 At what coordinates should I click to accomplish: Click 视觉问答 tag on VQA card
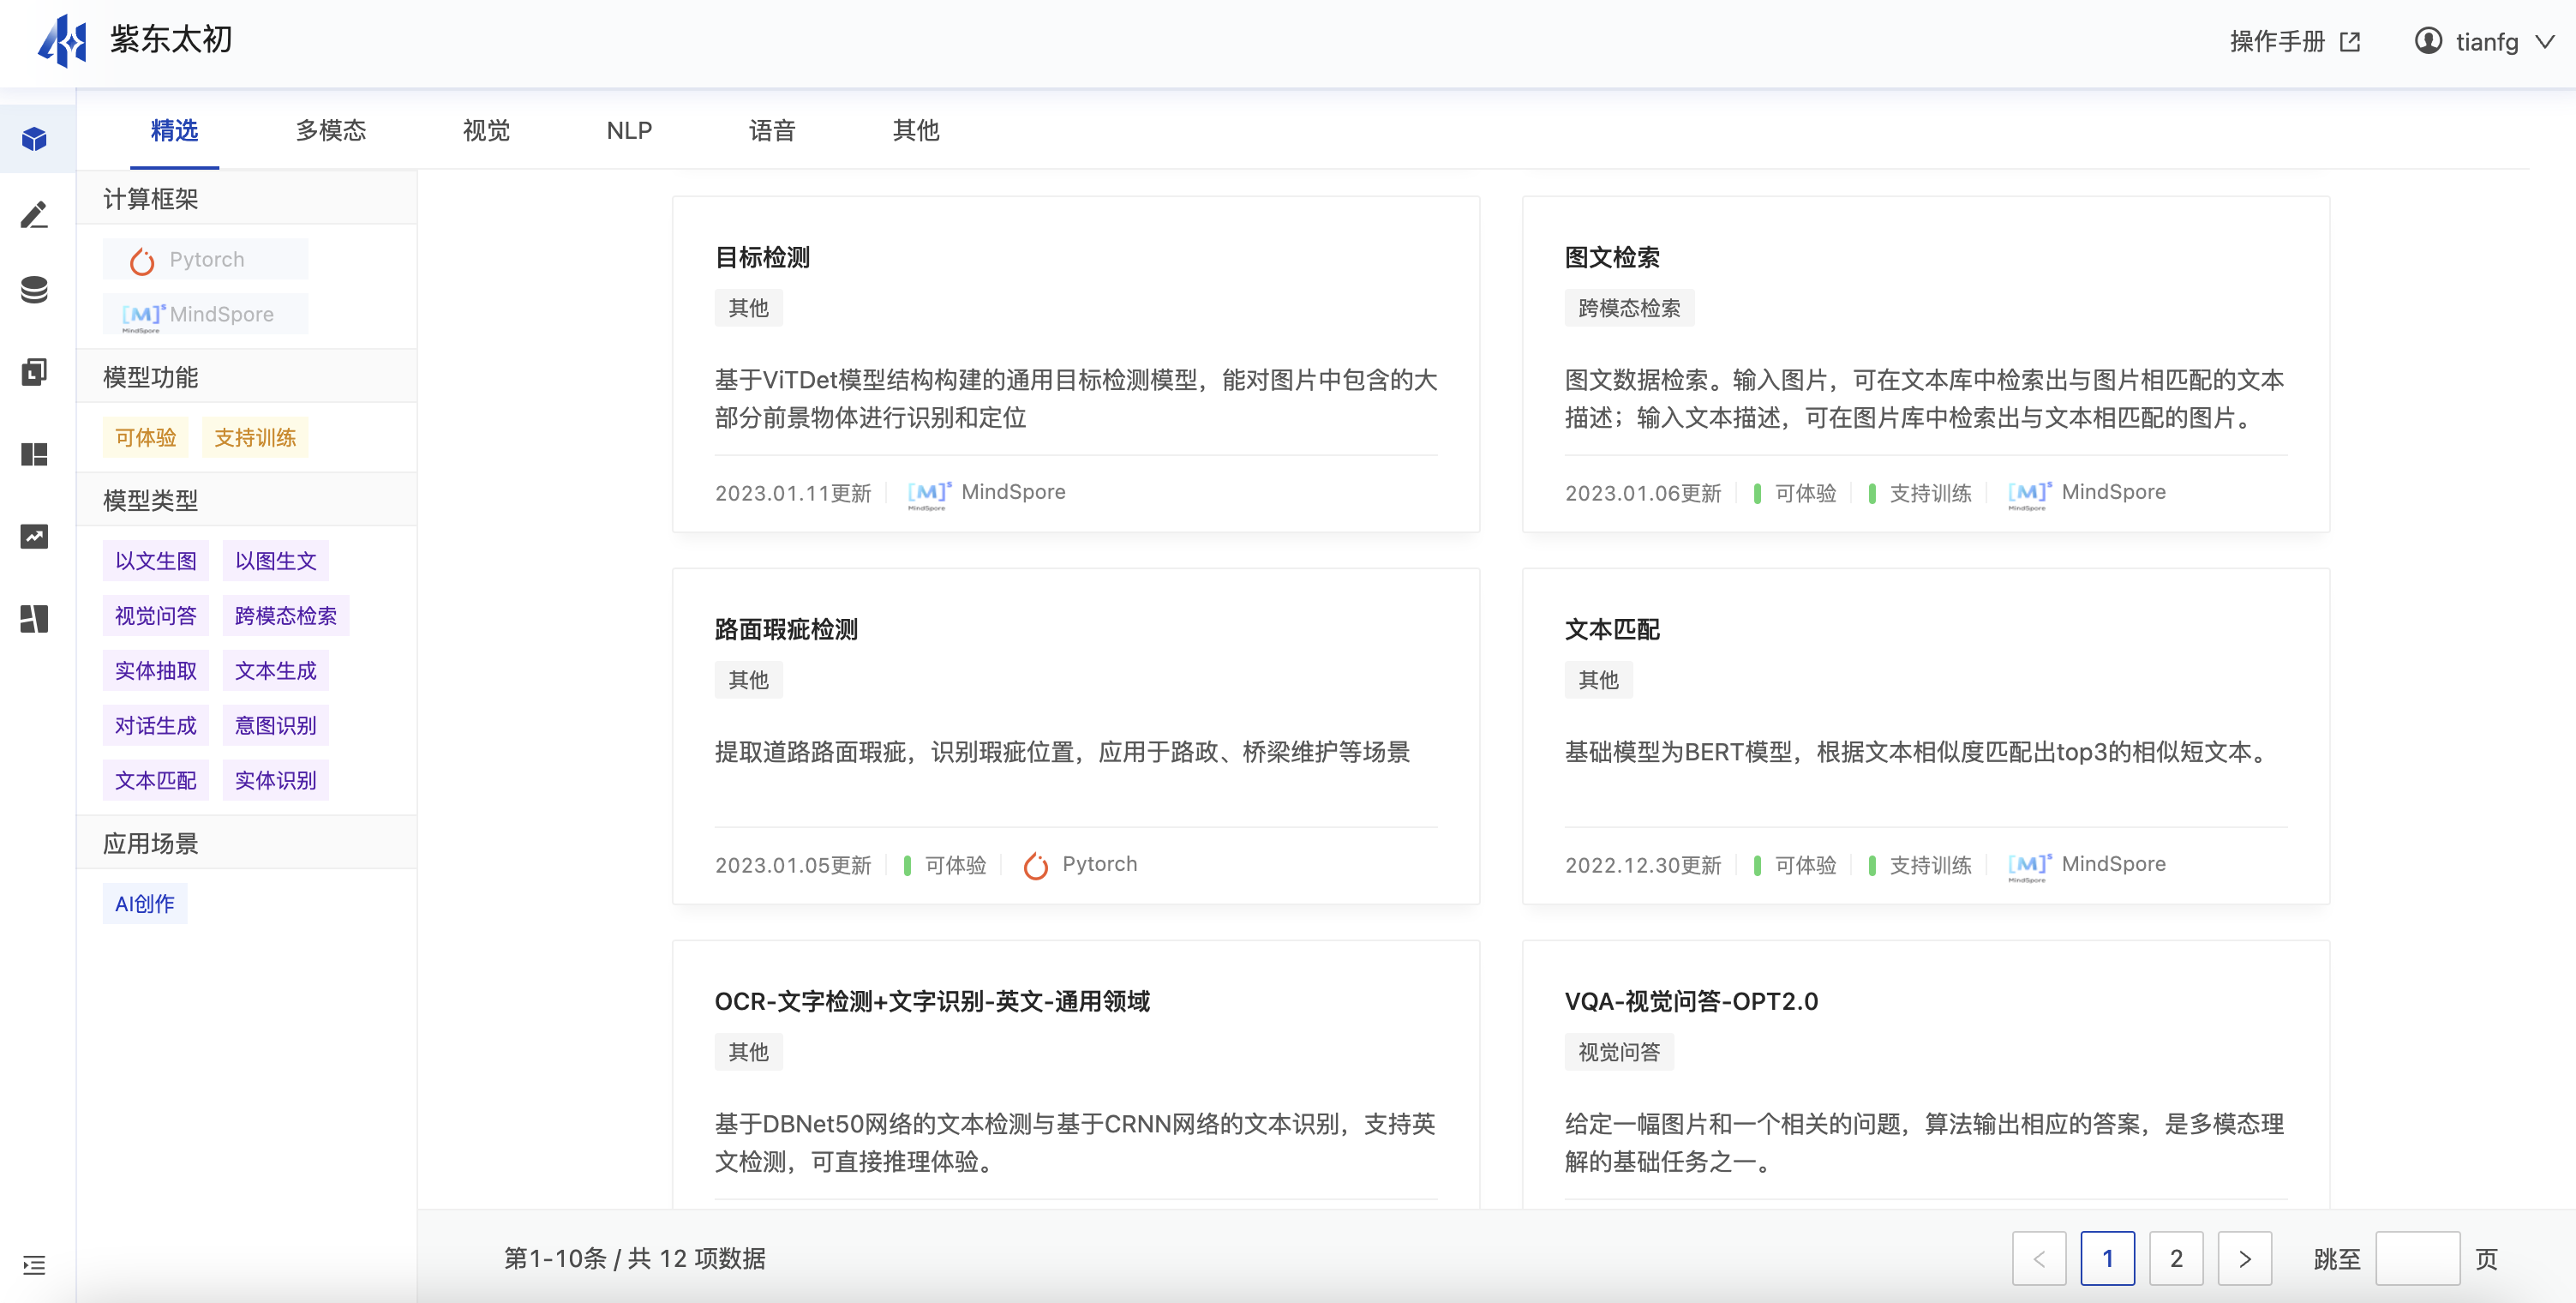tap(1619, 1052)
